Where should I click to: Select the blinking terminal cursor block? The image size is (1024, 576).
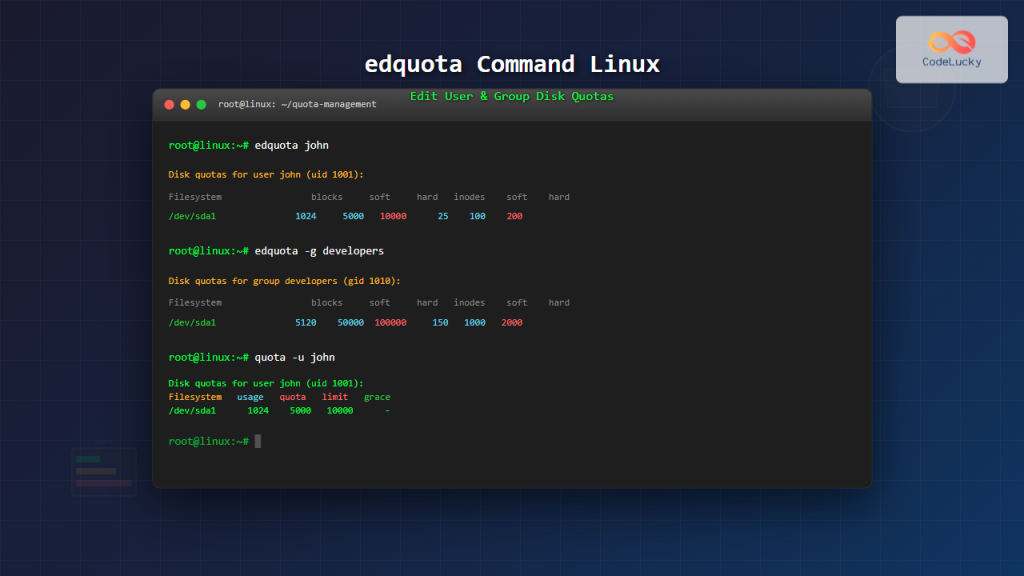(258, 441)
